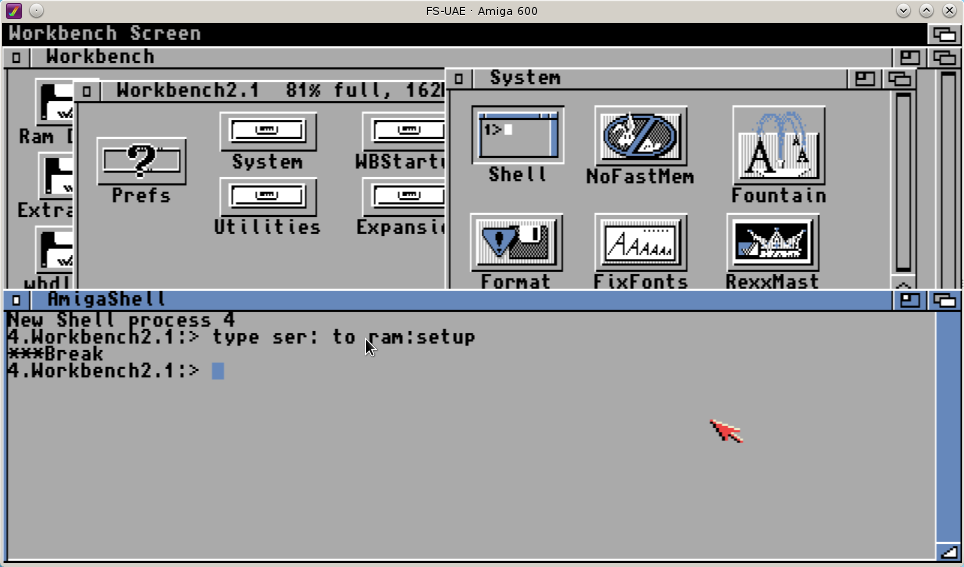Close the Workbench main window gadget

(x=17, y=57)
